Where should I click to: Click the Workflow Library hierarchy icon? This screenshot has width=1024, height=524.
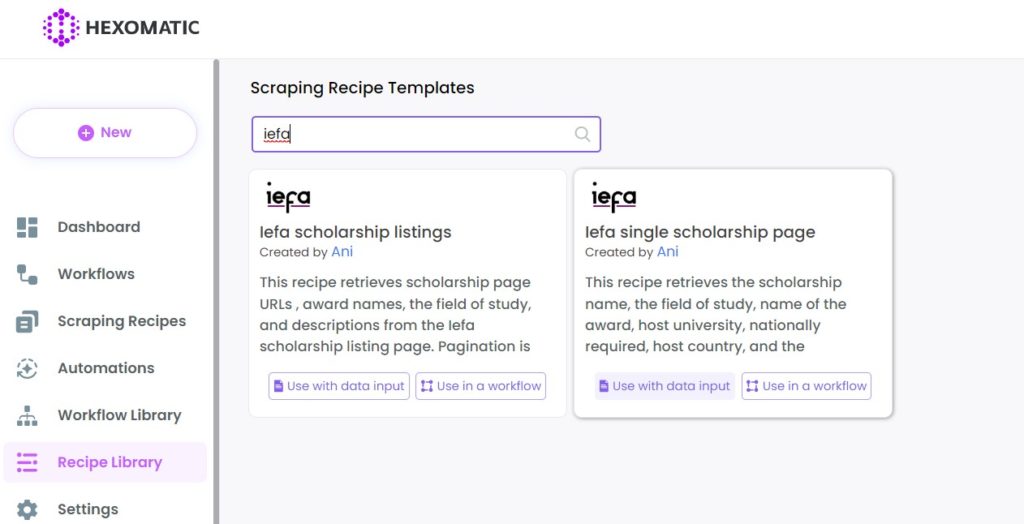tap(27, 416)
